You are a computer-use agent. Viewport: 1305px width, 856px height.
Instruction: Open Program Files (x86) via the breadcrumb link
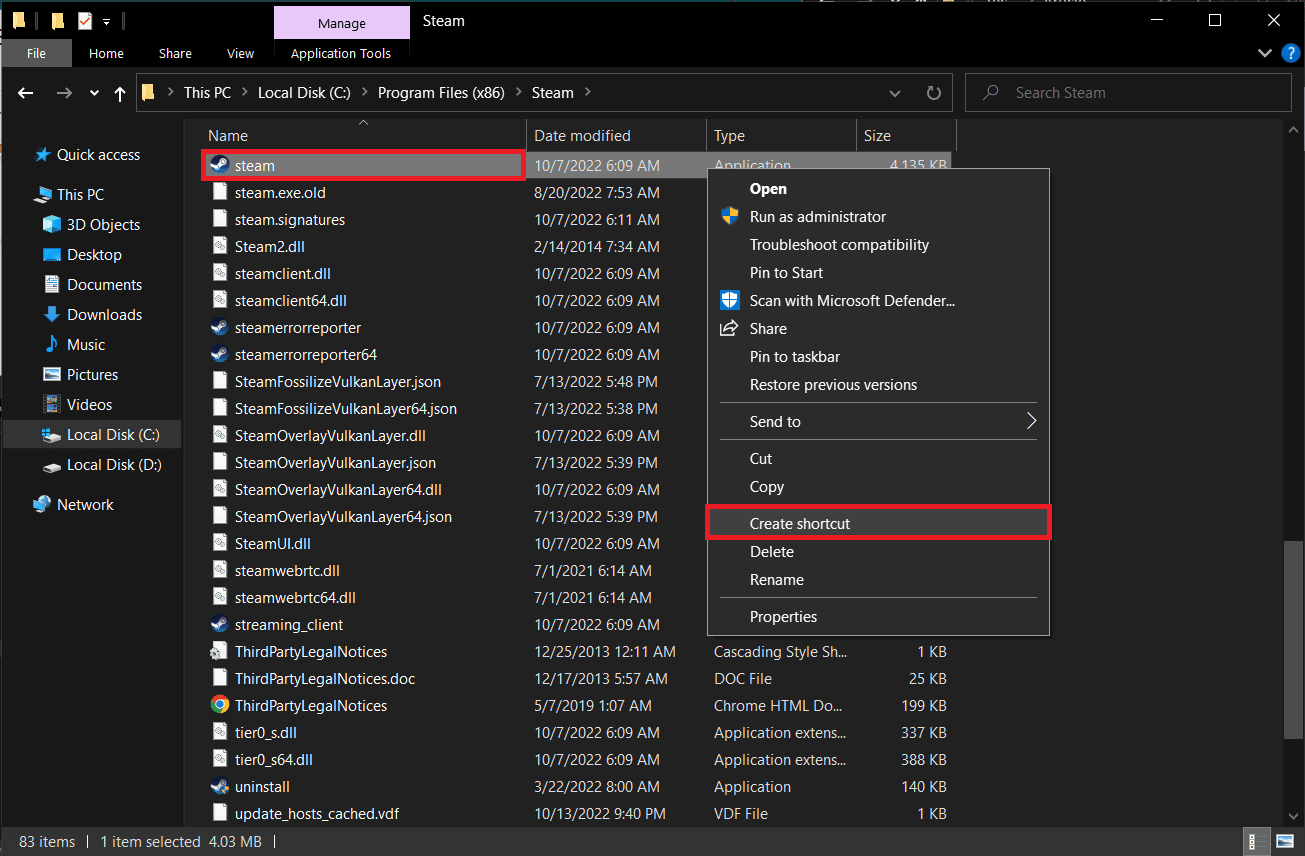pos(441,92)
